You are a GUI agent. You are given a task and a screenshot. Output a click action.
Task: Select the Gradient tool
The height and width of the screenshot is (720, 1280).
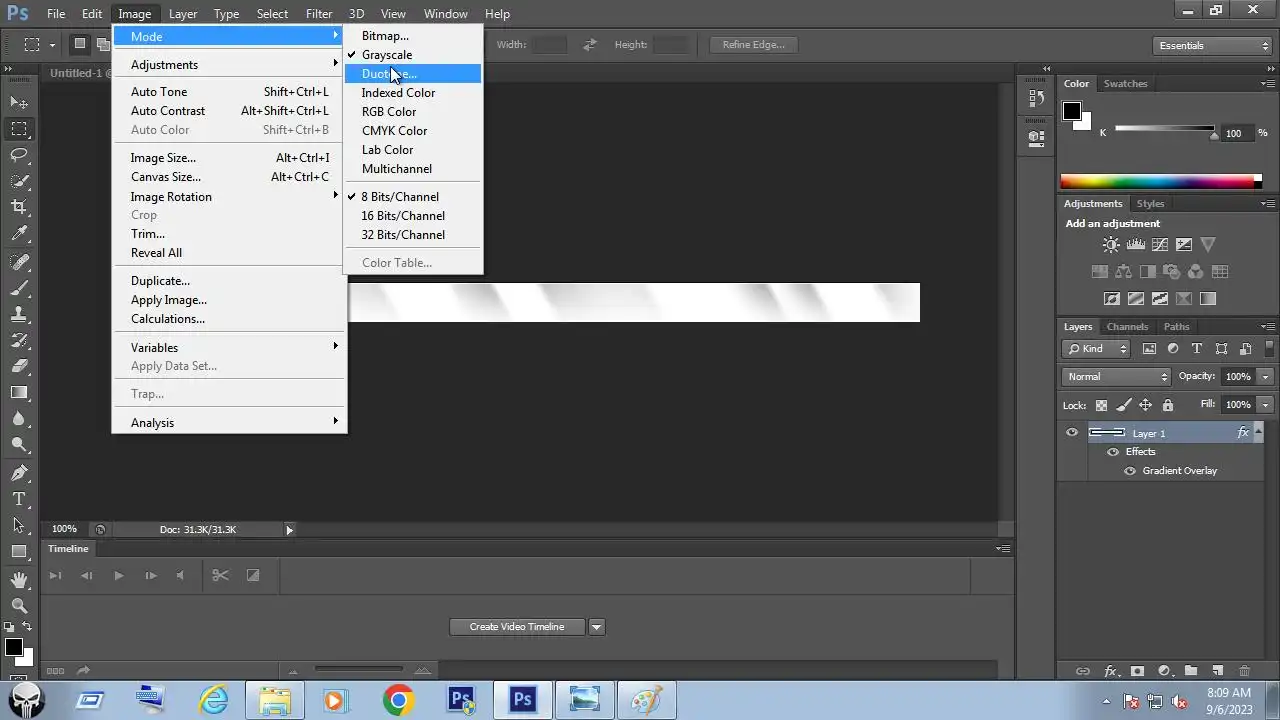[x=19, y=392]
